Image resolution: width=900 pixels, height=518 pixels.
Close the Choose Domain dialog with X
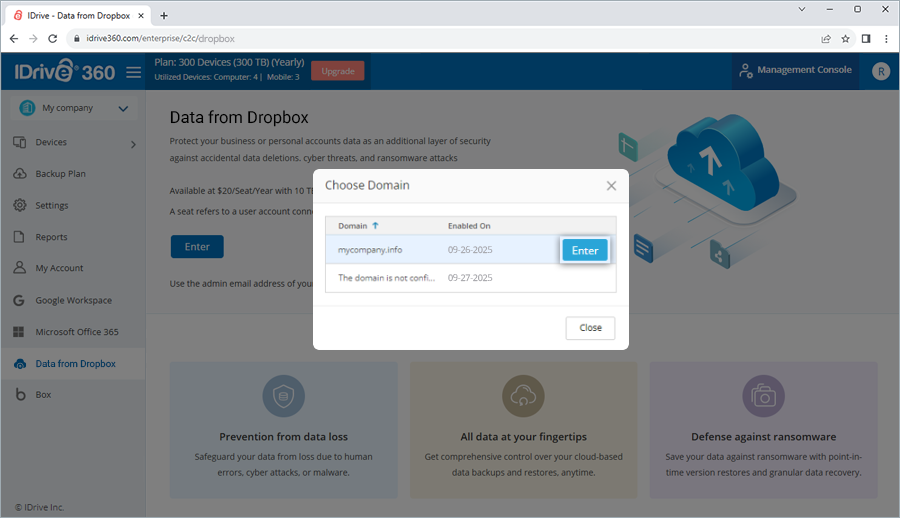click(611, 185)
